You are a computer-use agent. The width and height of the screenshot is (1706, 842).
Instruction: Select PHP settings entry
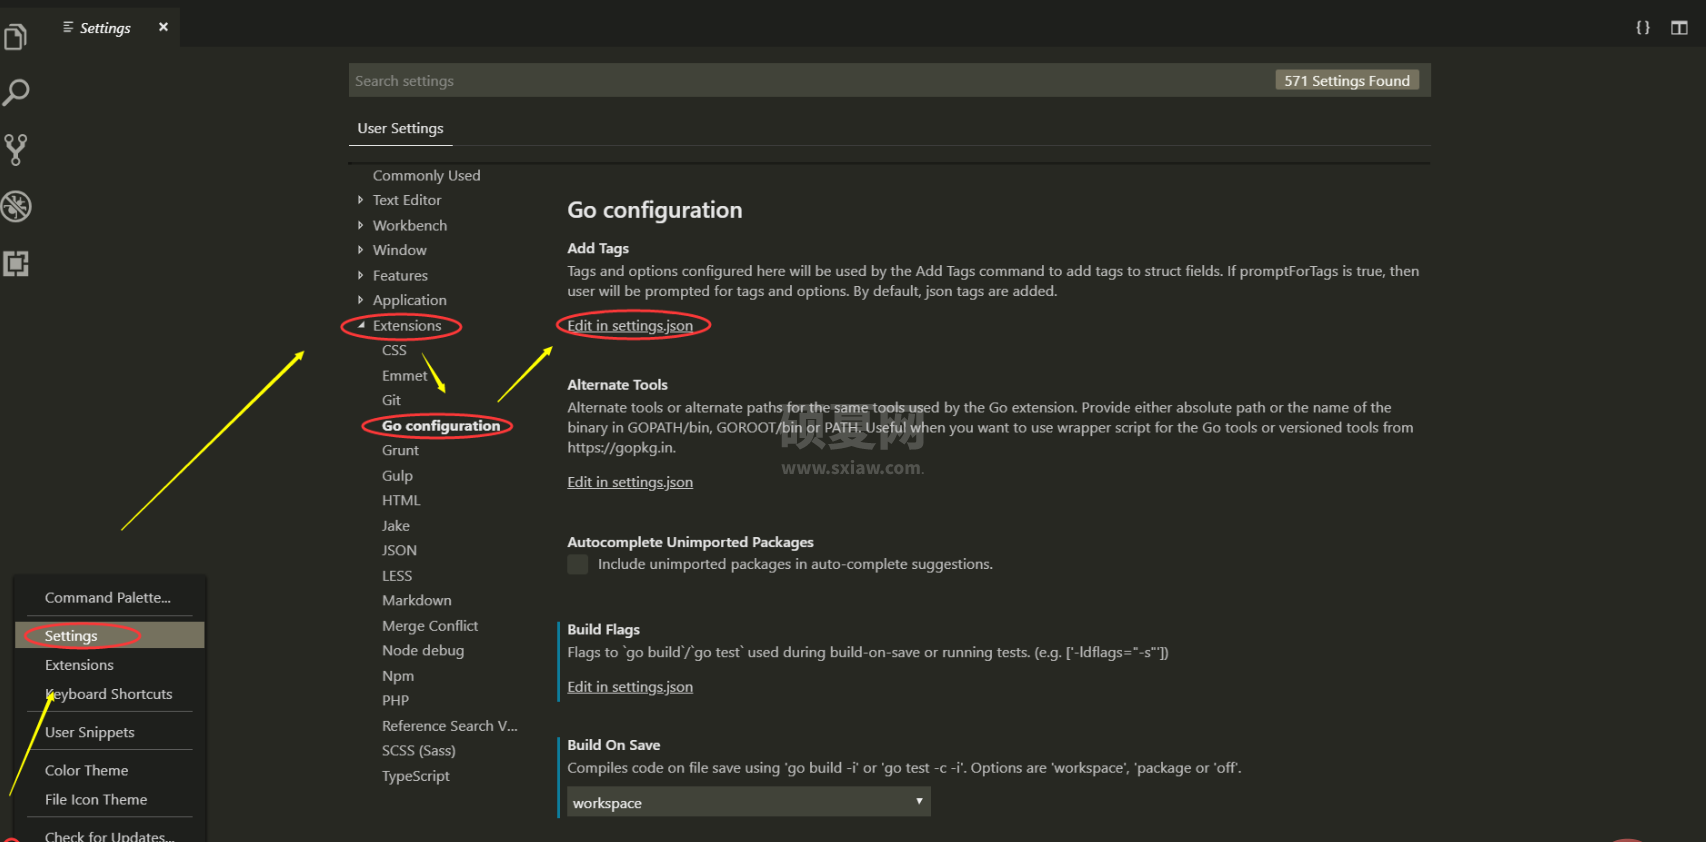(395, 700)
